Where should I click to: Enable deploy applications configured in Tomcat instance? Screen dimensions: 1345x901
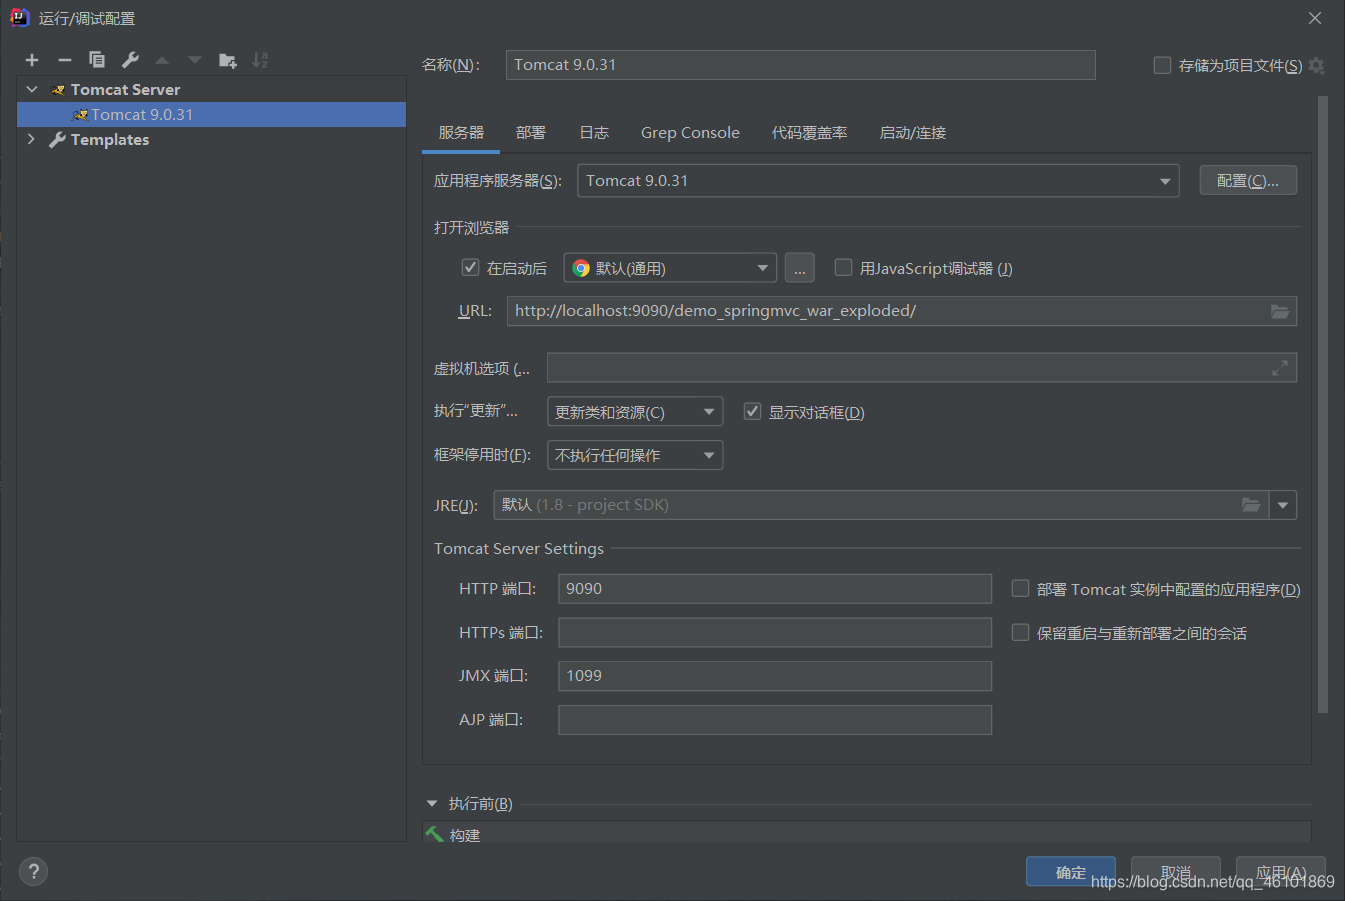pos(1020,588)
